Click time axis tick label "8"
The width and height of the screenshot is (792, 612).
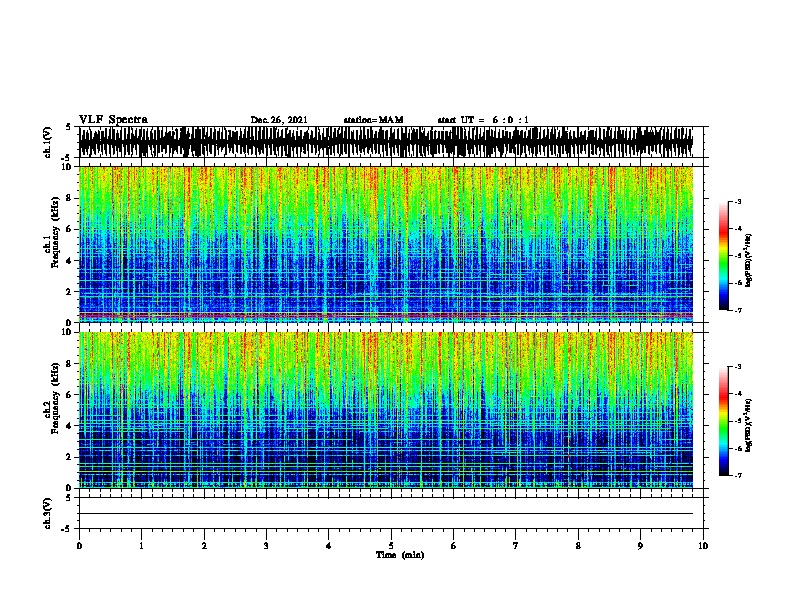578,546
